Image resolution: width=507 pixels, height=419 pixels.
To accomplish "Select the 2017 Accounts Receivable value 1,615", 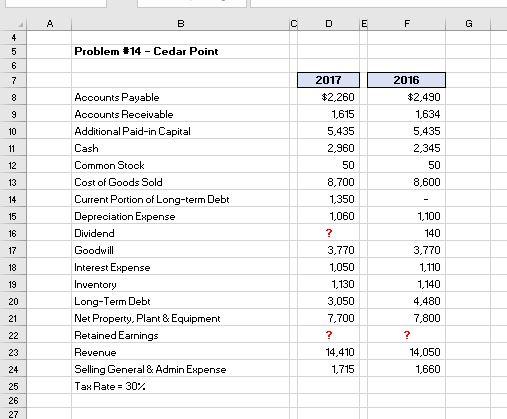I will [328, 114].
